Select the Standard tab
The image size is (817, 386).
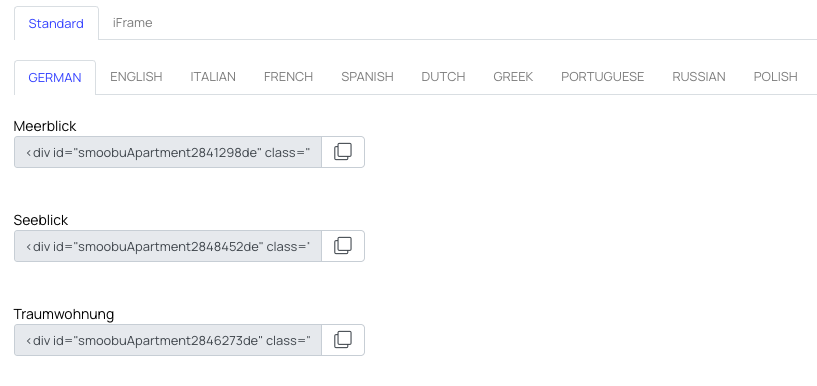coord(56,23)
